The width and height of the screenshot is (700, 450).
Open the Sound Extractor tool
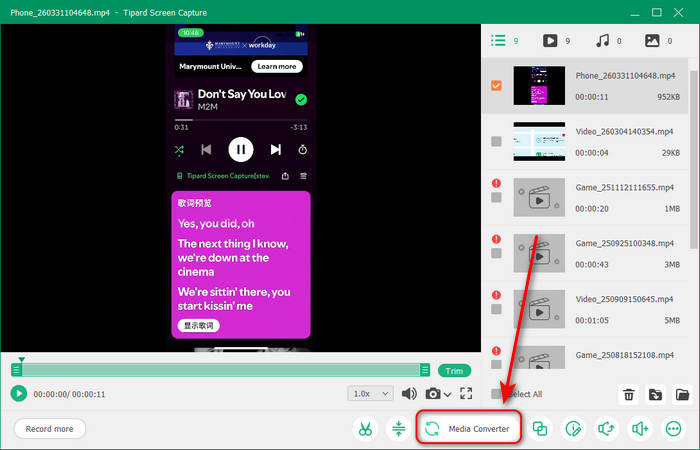click(606, 429)
